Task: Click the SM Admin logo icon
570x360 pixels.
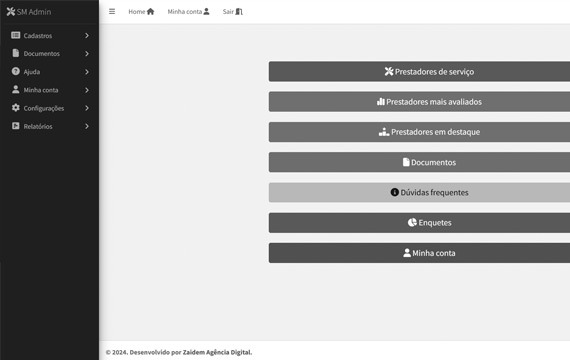Action: pyautogui.click(x=11, y=12)
